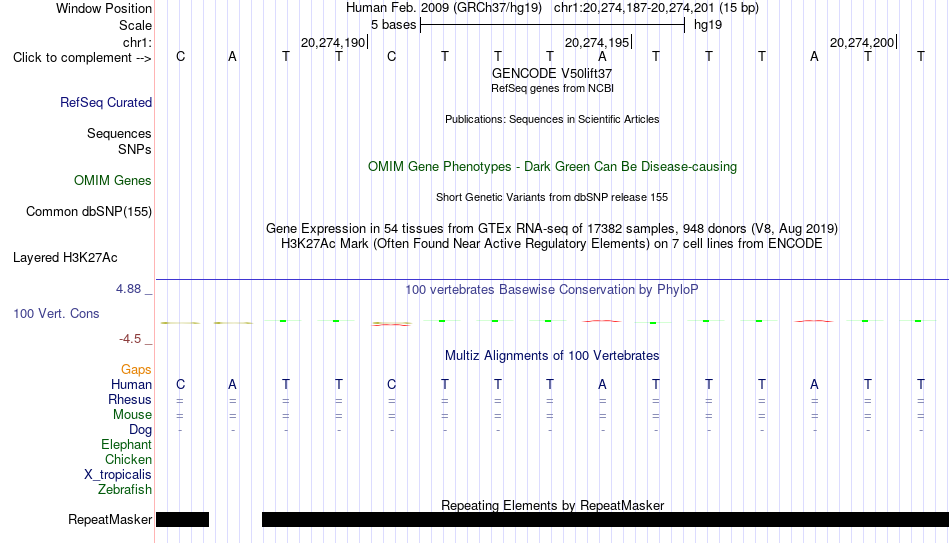The image size is (950, 543).
Task: Click the H3K27Ac Mark ENCODE track title
Action: click(552, 244)
